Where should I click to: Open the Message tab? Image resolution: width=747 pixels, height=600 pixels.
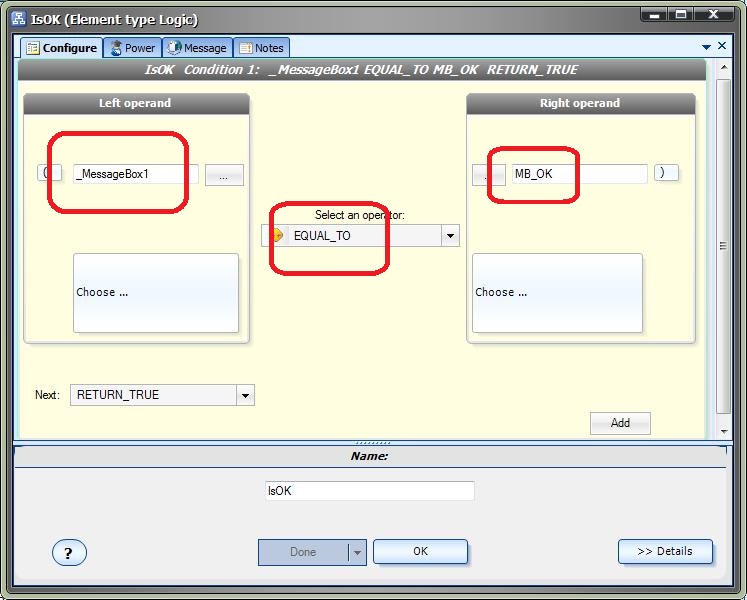[198, 48]
